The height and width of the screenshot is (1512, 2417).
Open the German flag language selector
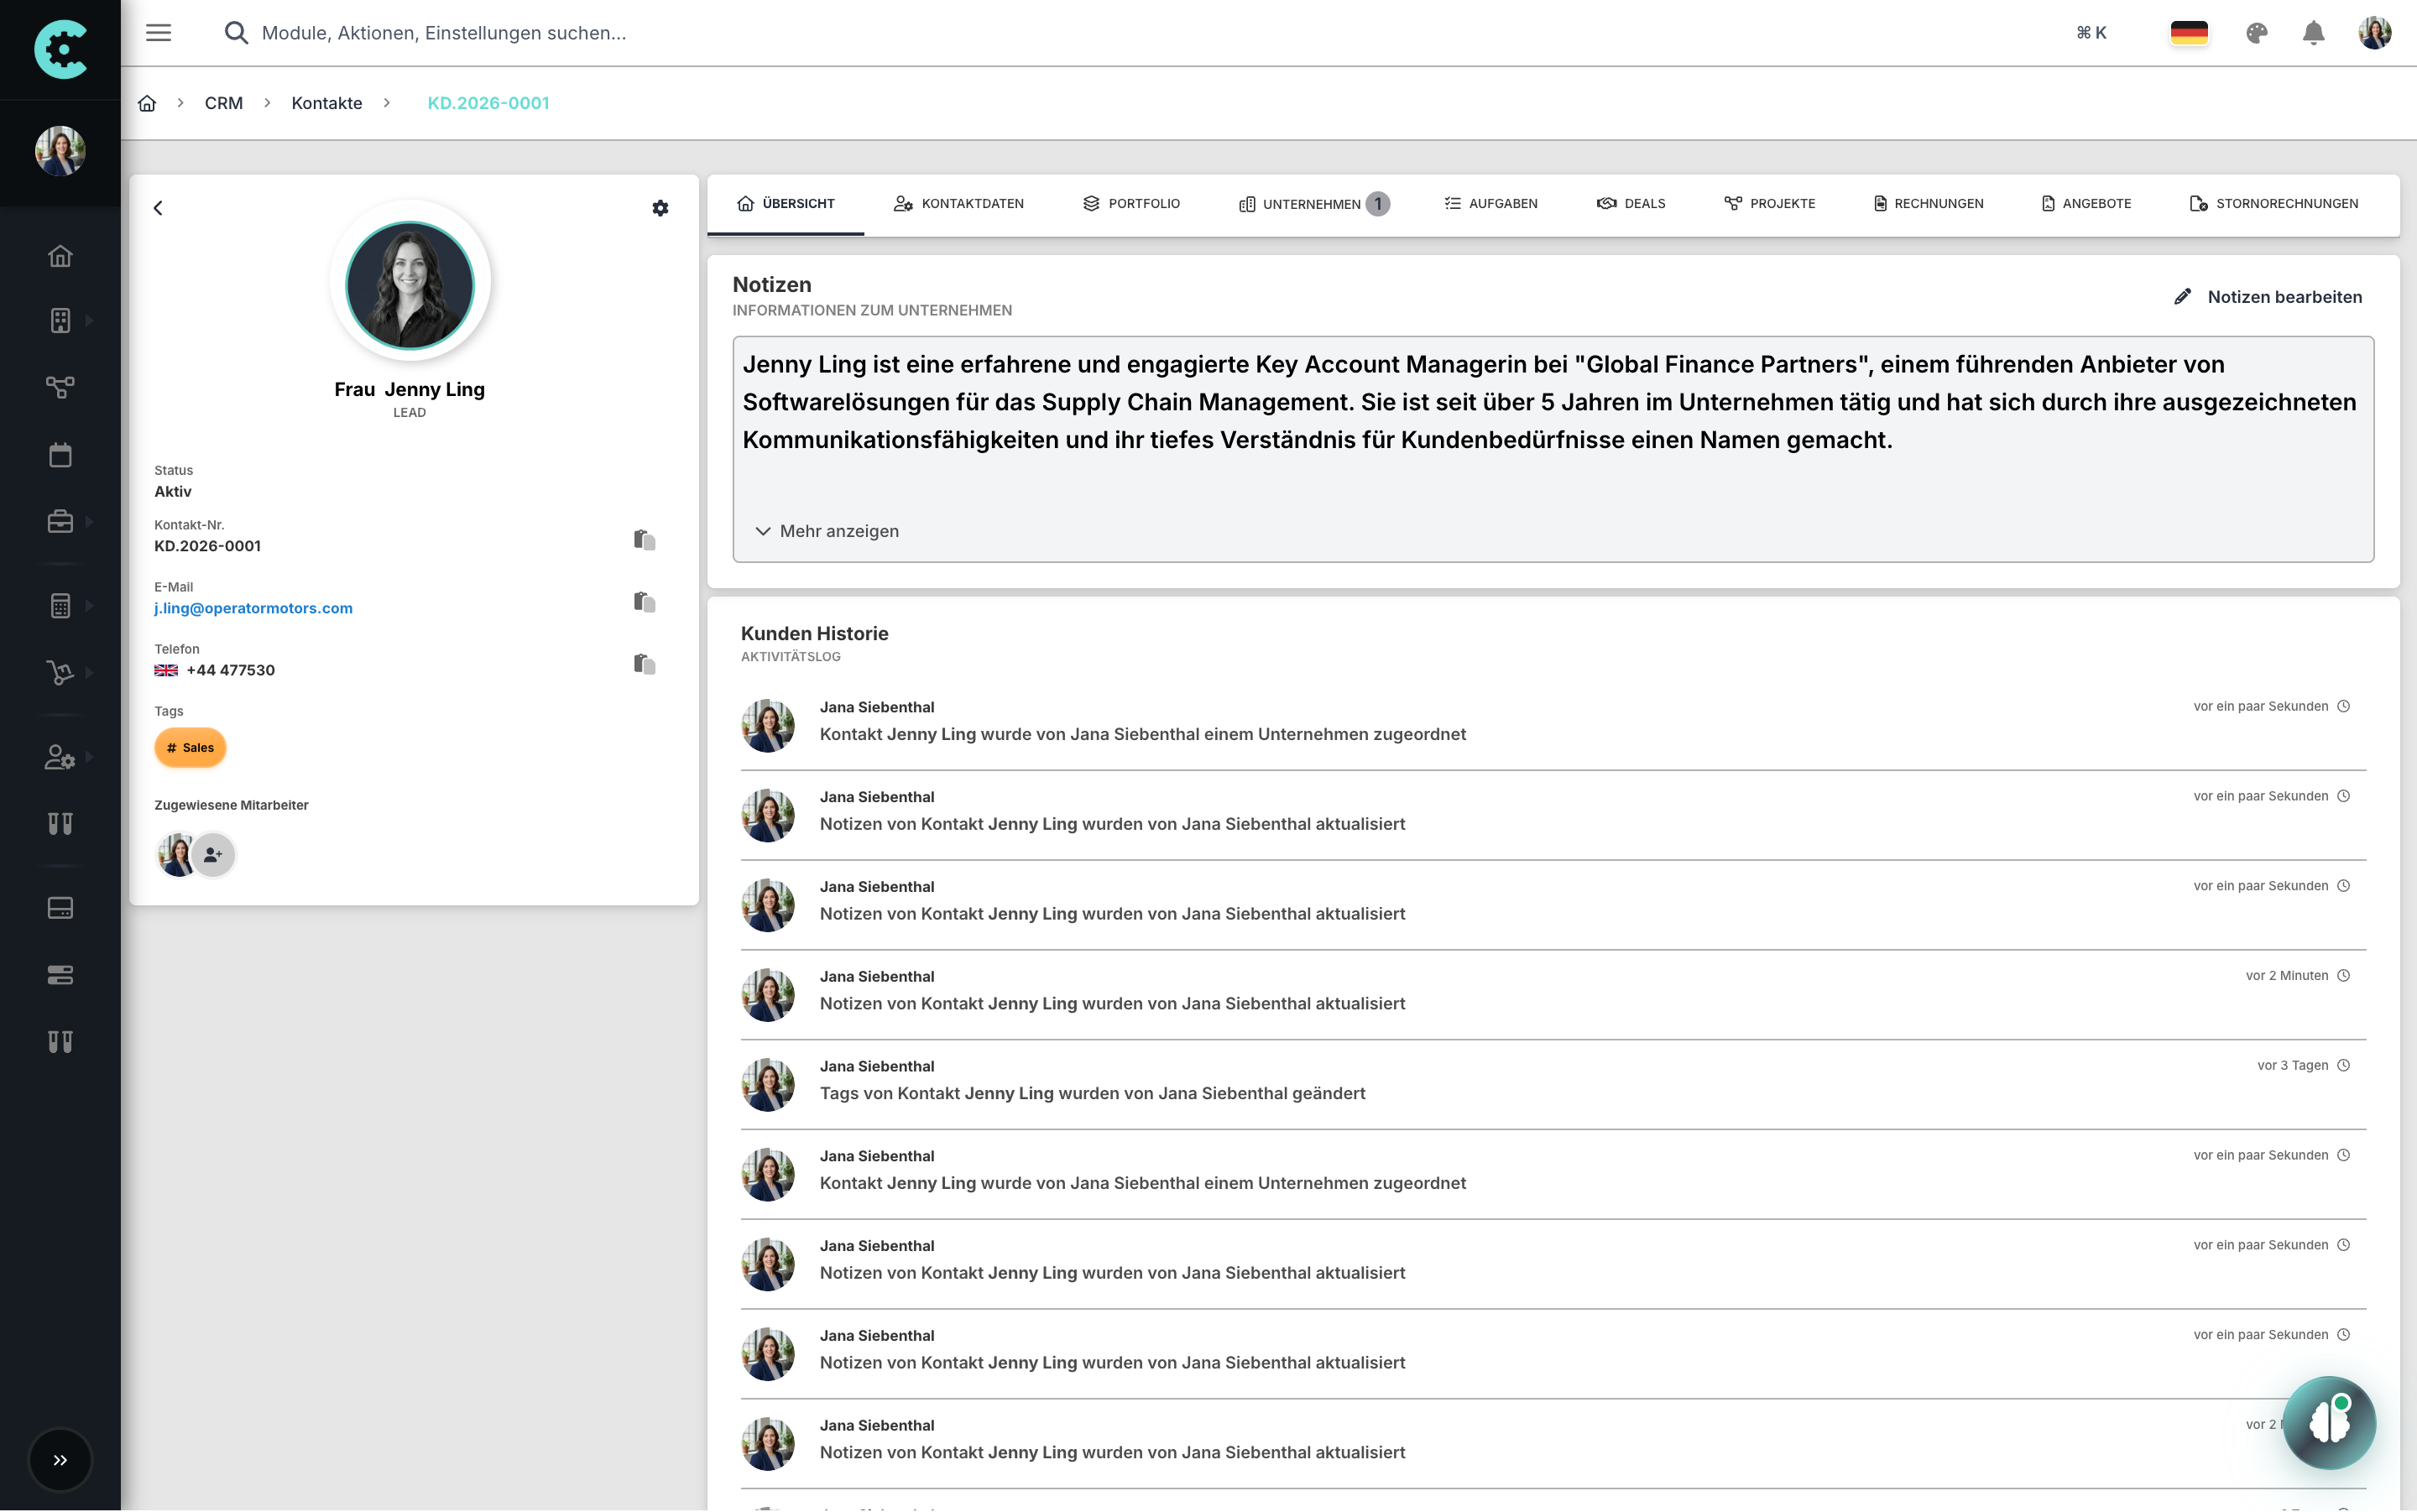click(2189, 33)
